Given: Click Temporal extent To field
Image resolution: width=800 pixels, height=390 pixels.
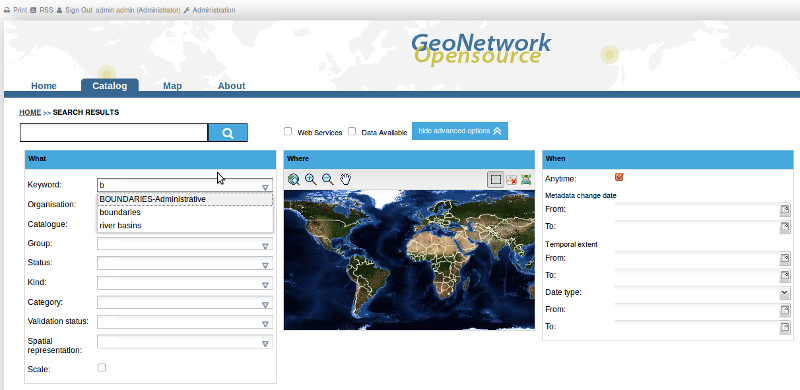Looking at the screenshot, I should point(697,276).
